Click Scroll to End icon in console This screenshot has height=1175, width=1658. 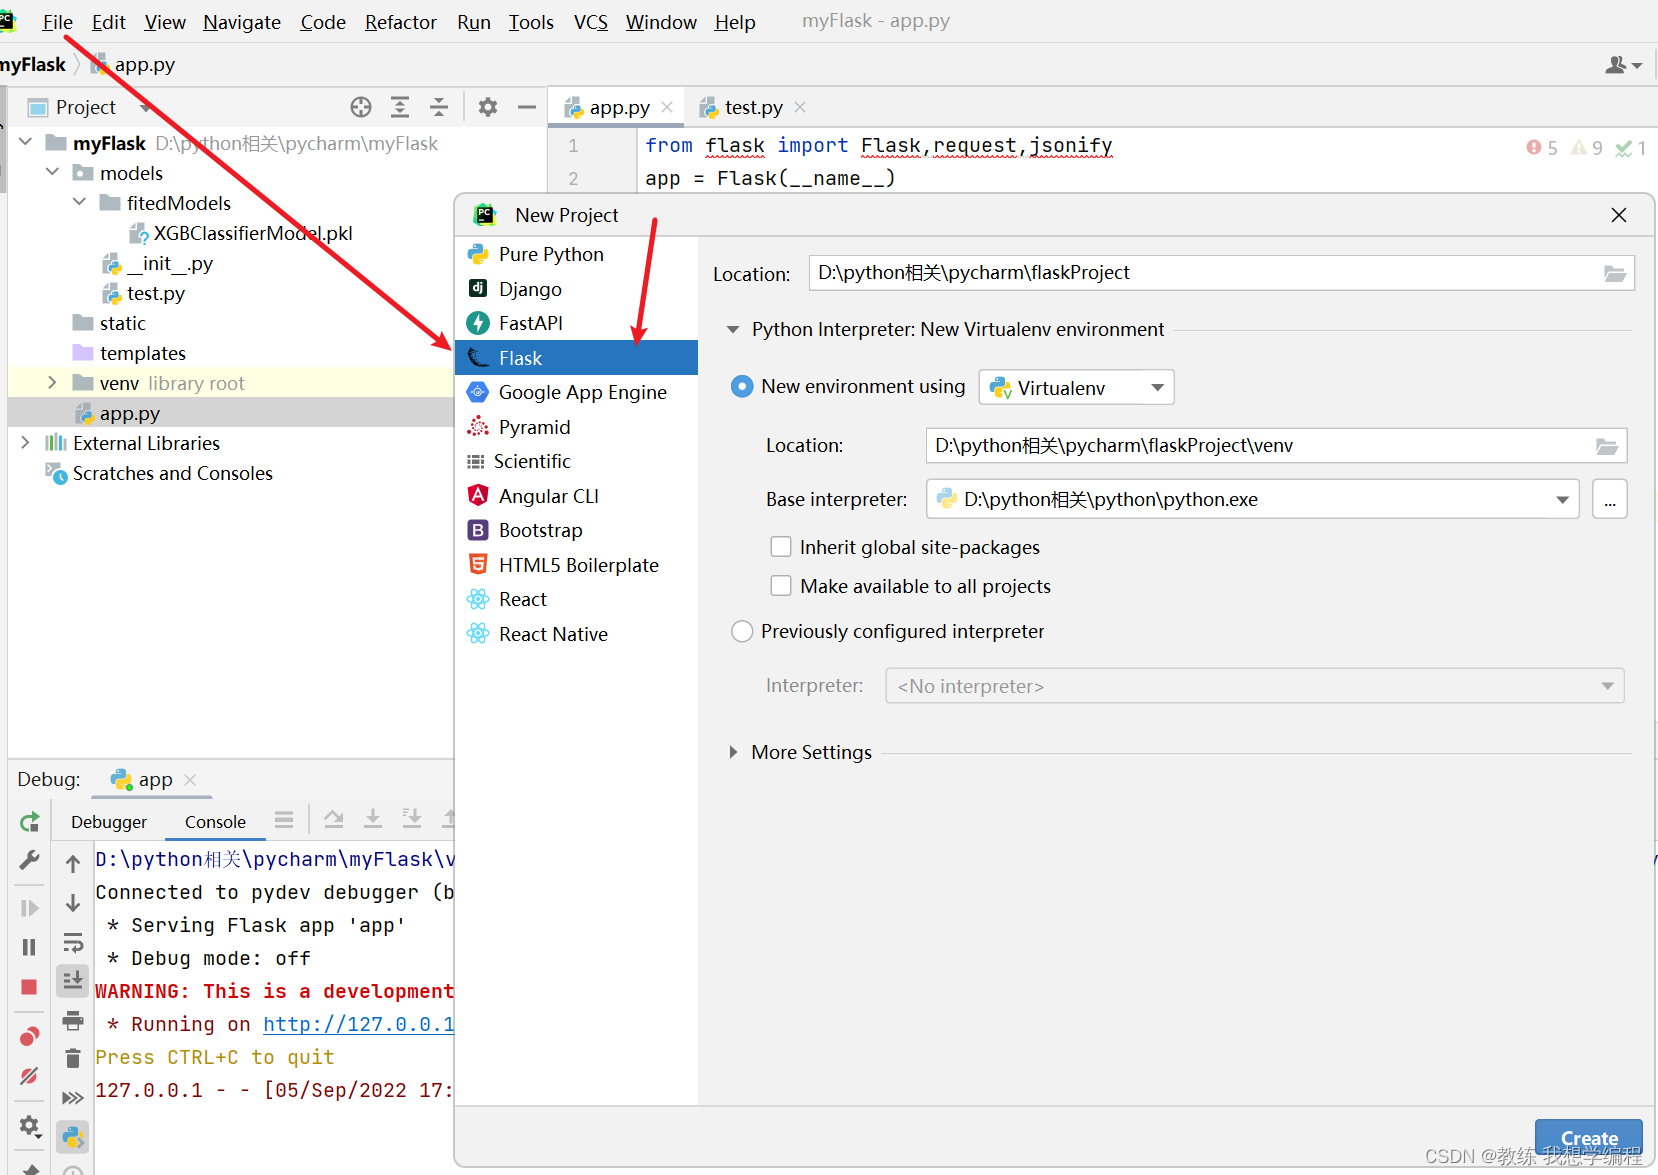[73, 981]
